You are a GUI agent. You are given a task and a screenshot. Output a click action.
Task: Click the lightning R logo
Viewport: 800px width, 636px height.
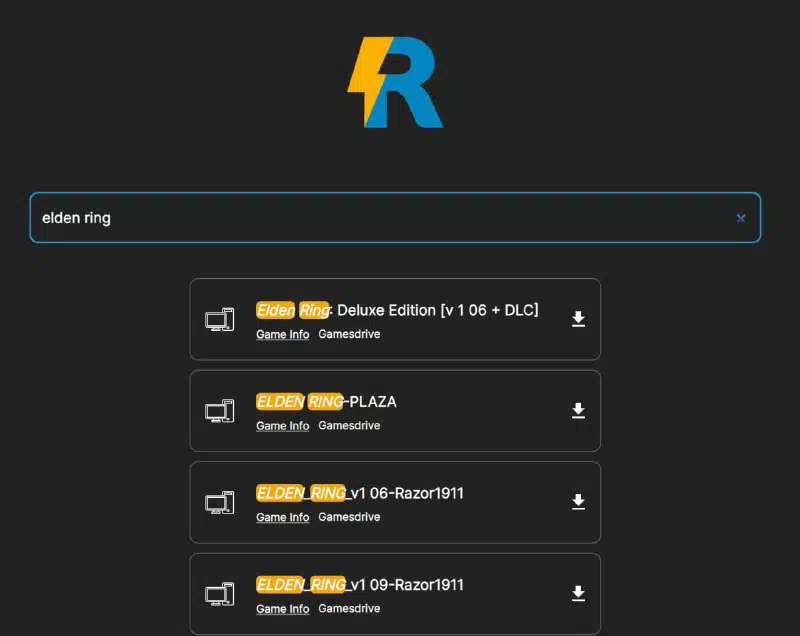click(x=395, y=82)
